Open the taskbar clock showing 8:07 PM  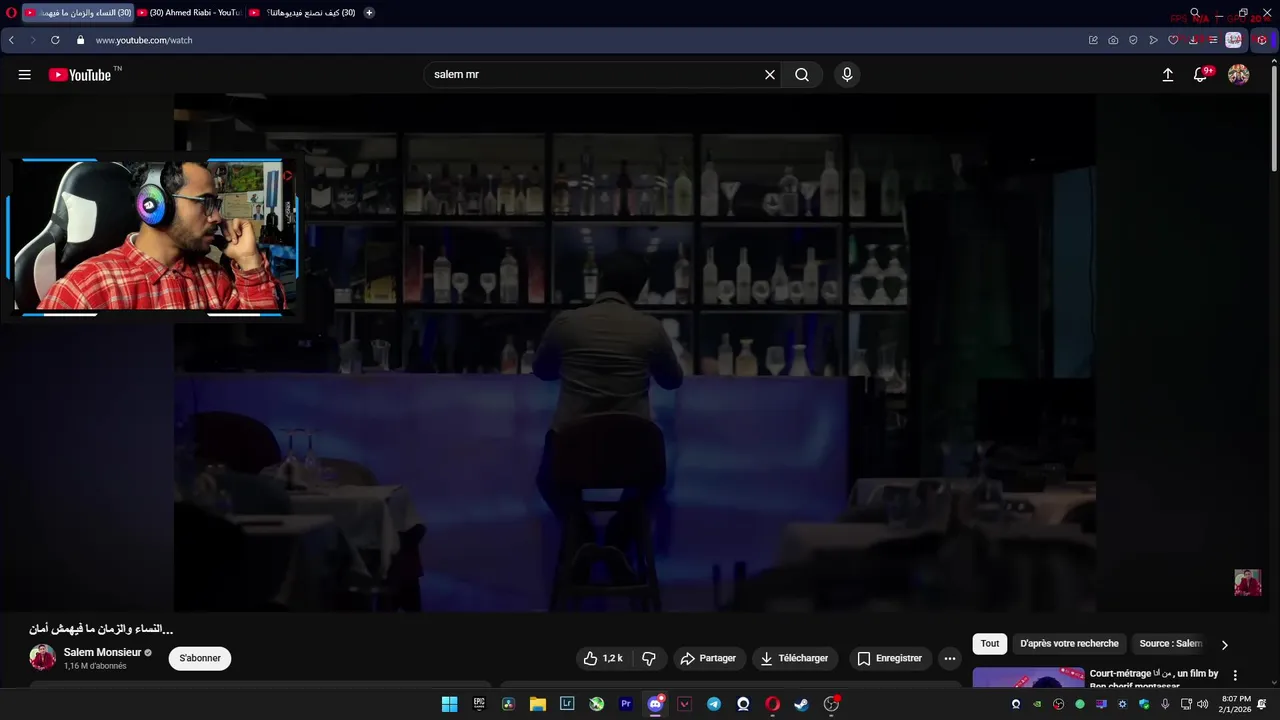(1237, 704)
